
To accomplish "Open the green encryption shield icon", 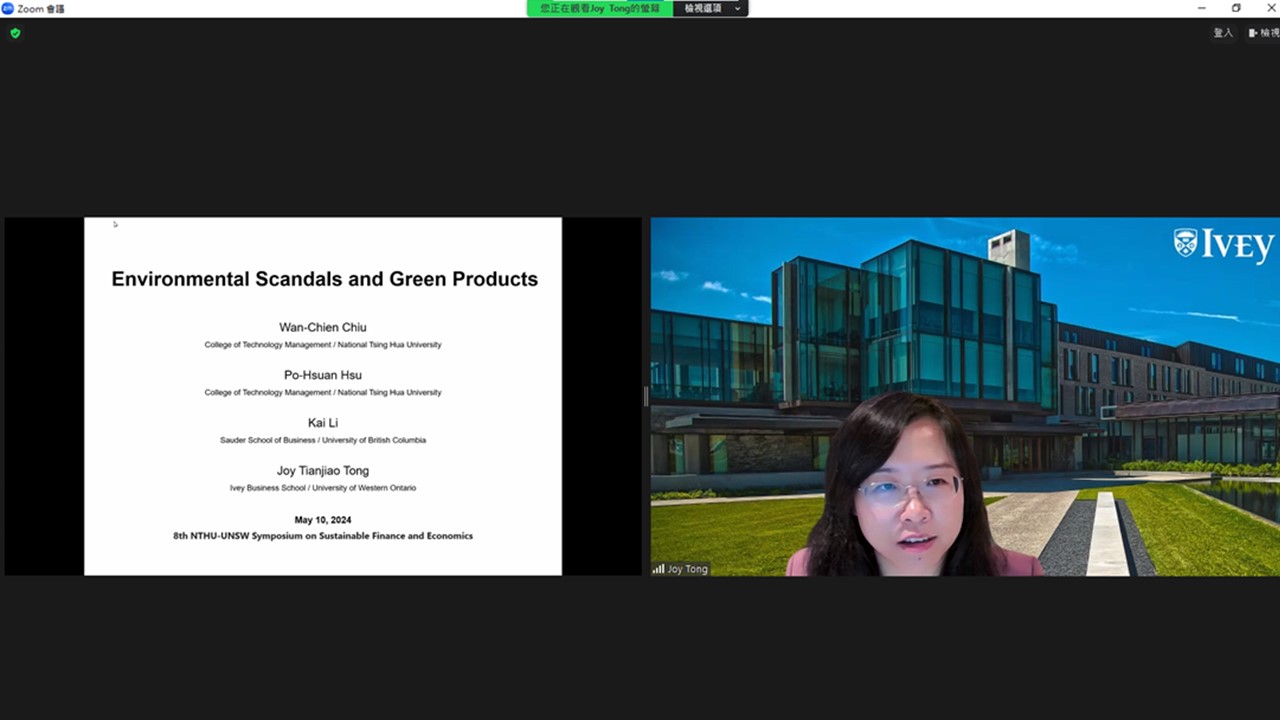I will [15, 33].
